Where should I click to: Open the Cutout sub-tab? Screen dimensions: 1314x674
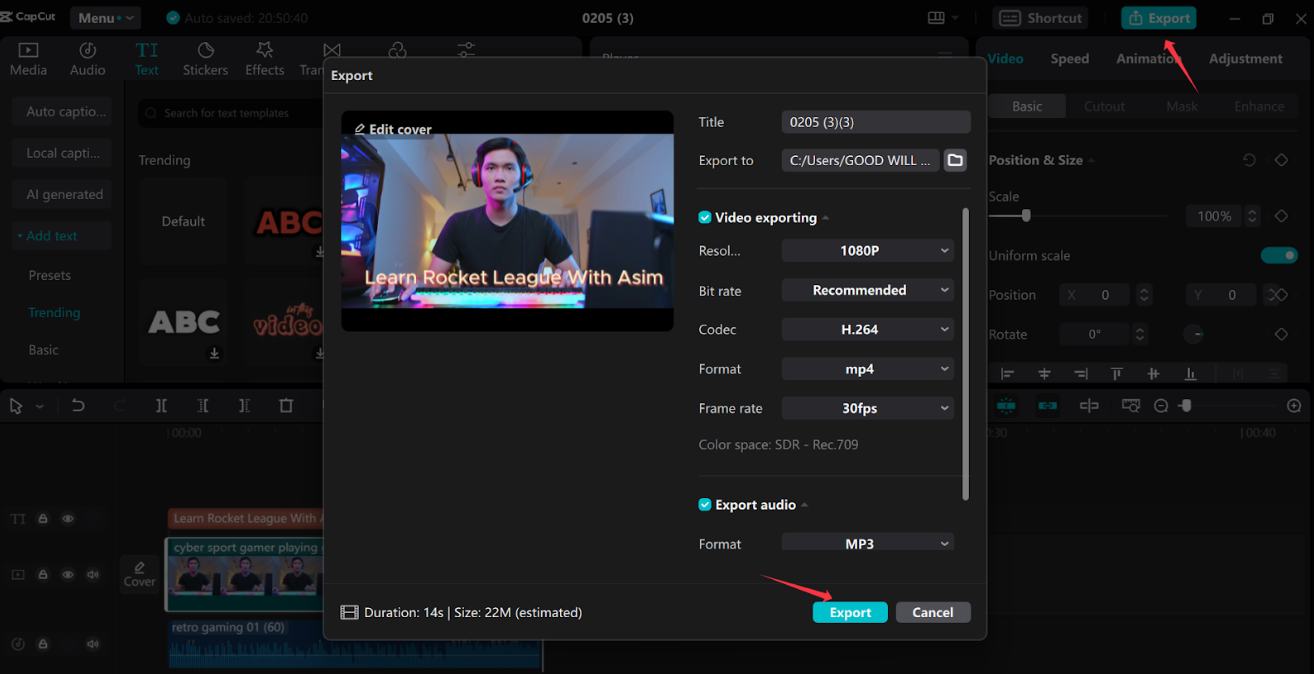click(1104, 106)
